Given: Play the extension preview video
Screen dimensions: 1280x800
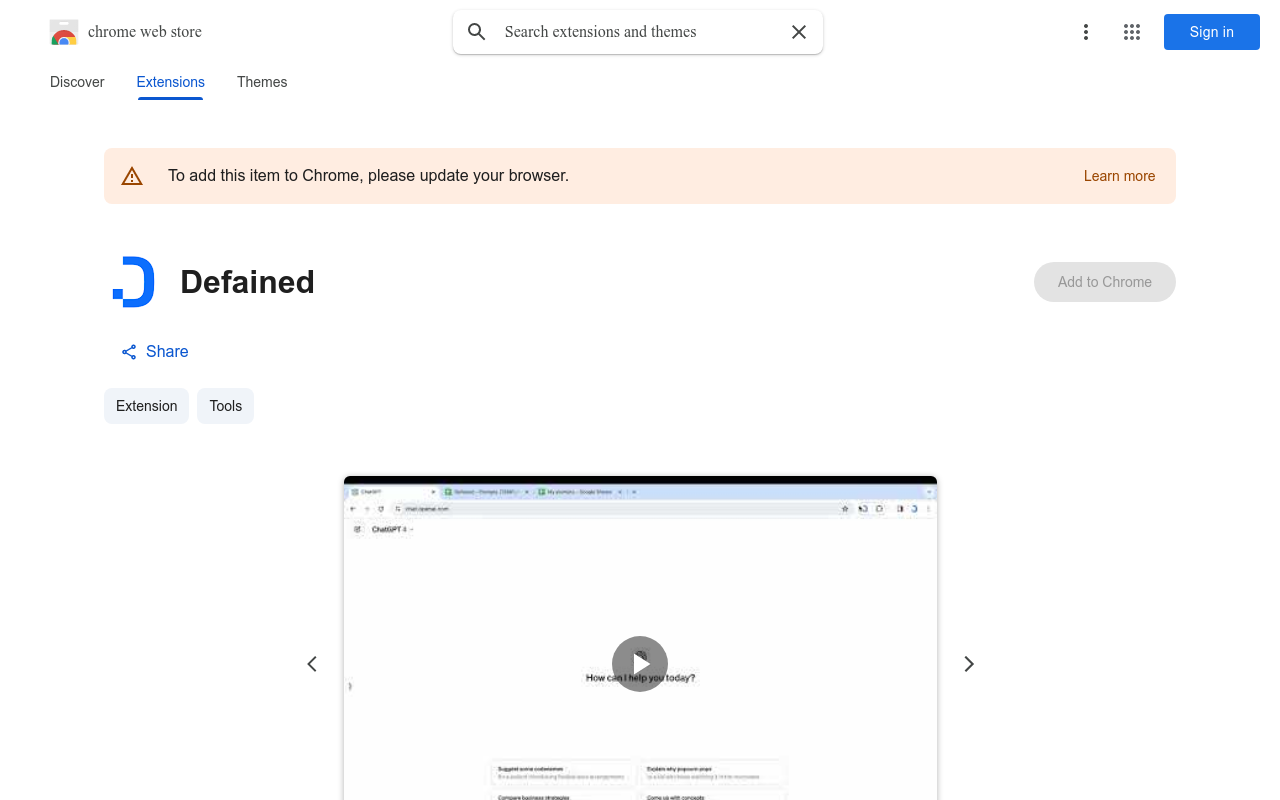Looking at the screenshot, I should click(640, 664).
